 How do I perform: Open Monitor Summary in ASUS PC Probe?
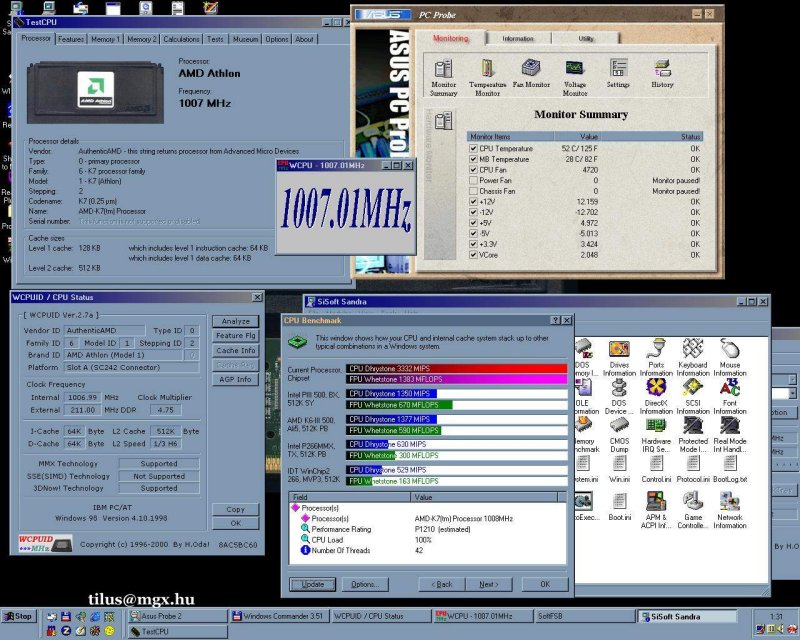point(443,78)
